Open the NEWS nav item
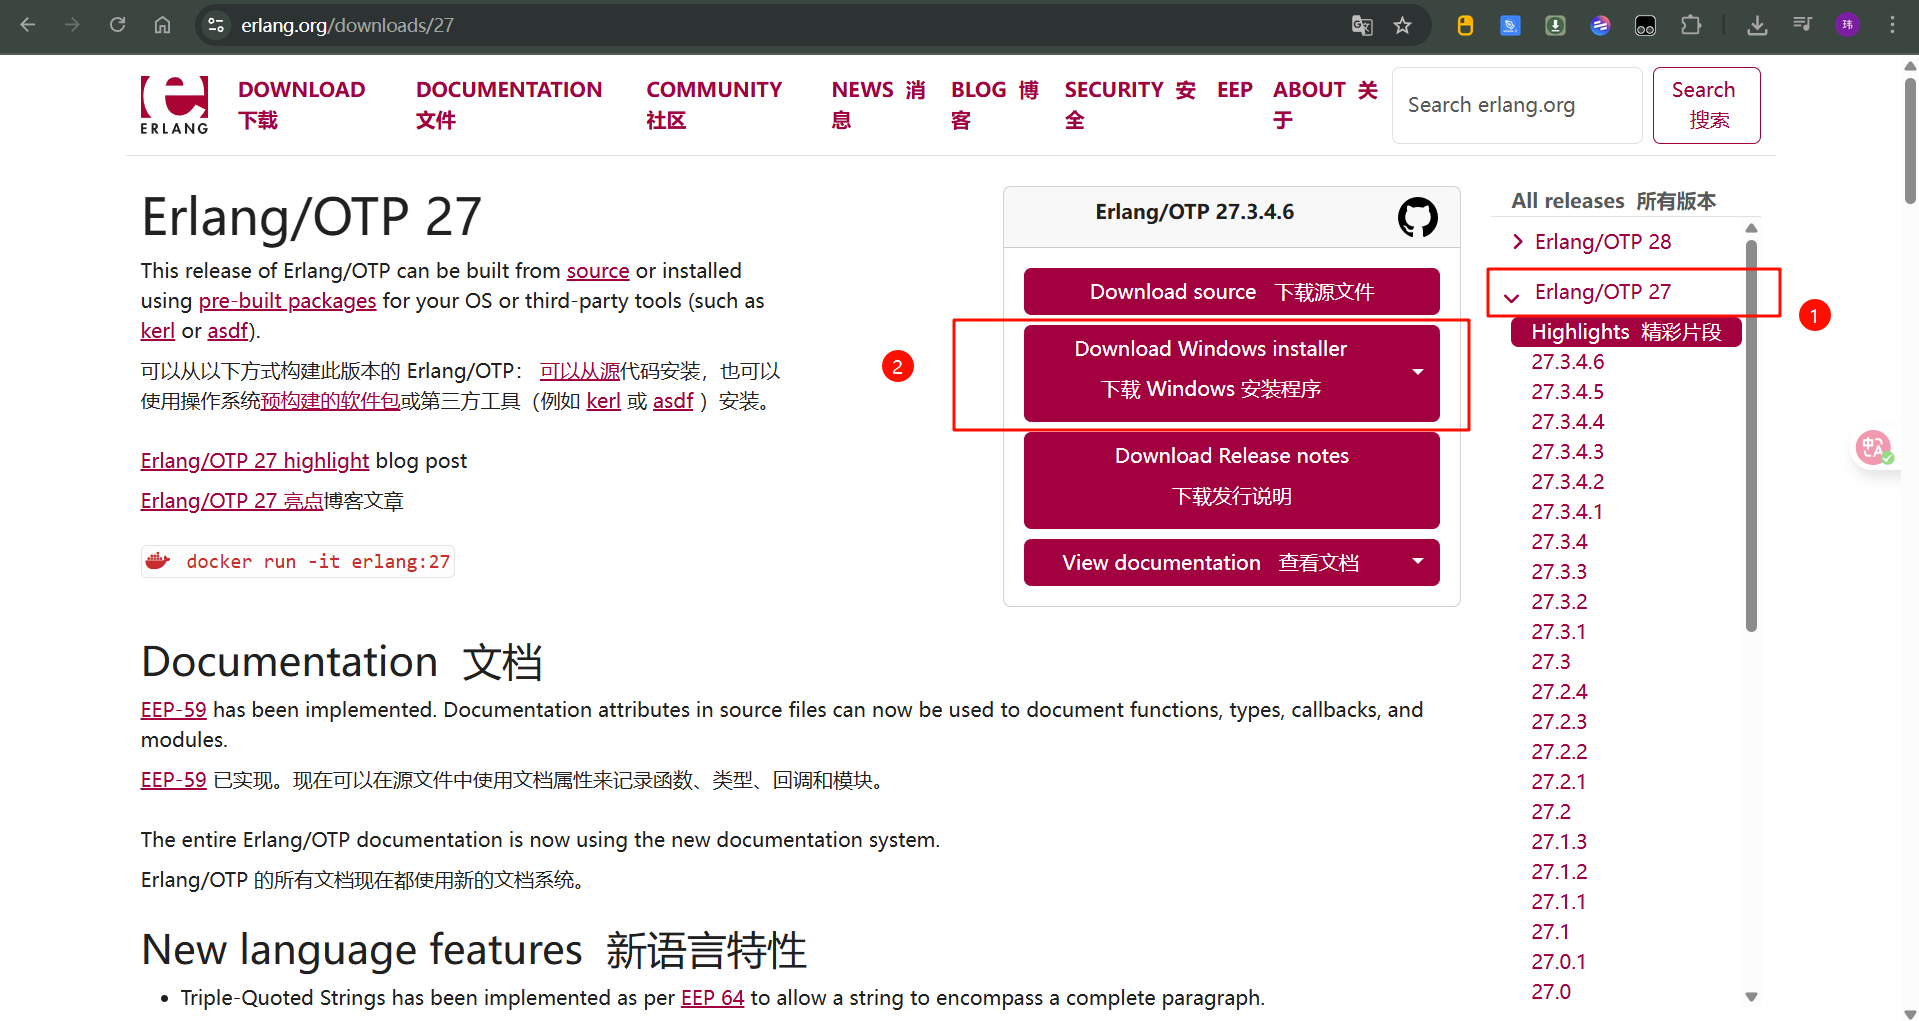Viewport: 1919px width, 1021px height. 878,105
